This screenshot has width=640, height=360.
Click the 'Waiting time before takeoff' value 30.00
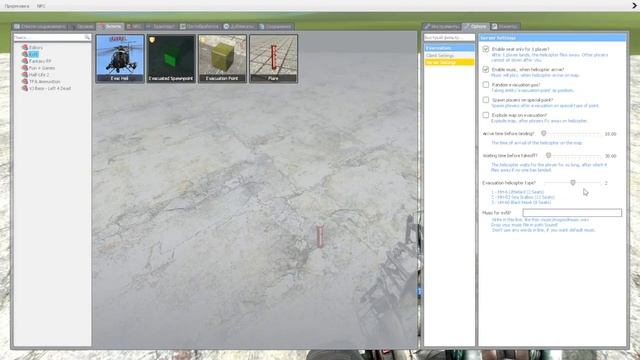(x=610, y=156)
